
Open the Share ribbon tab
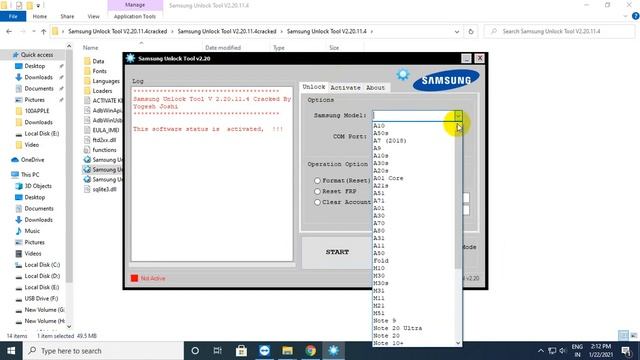(x=67, y=16)
